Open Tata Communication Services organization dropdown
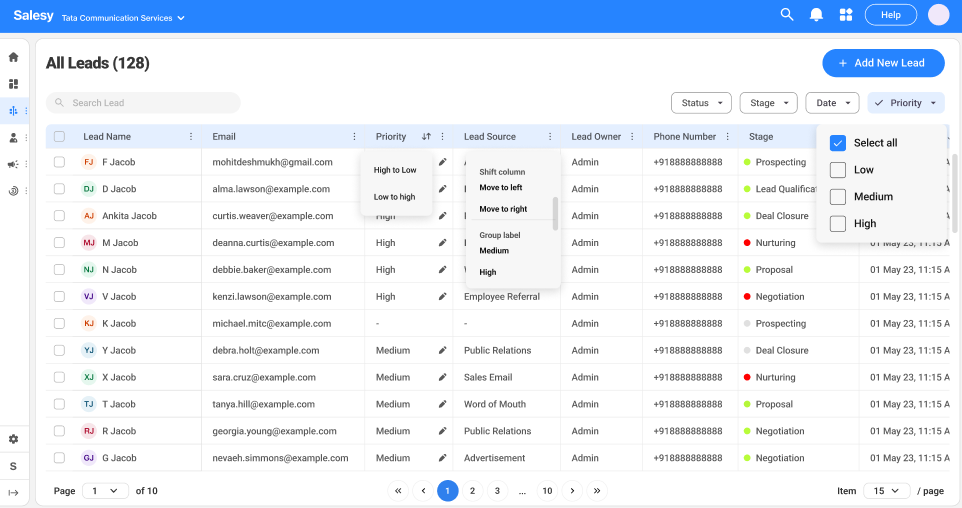962x508 pixels. (123, 18)
